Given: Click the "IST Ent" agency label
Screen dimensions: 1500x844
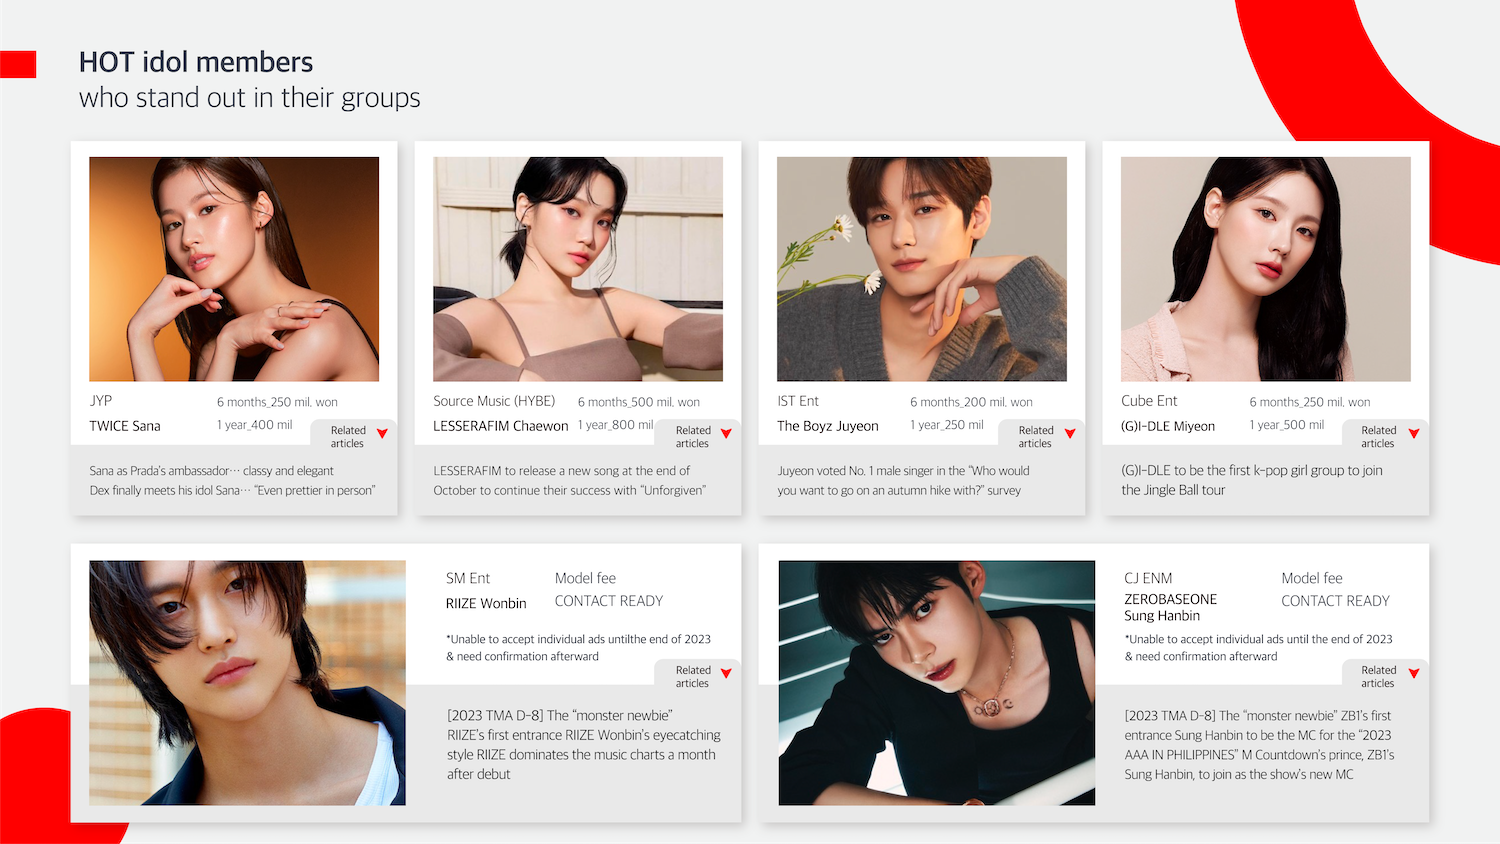Looking at the screenshot, I should click(x=798, y=401).
